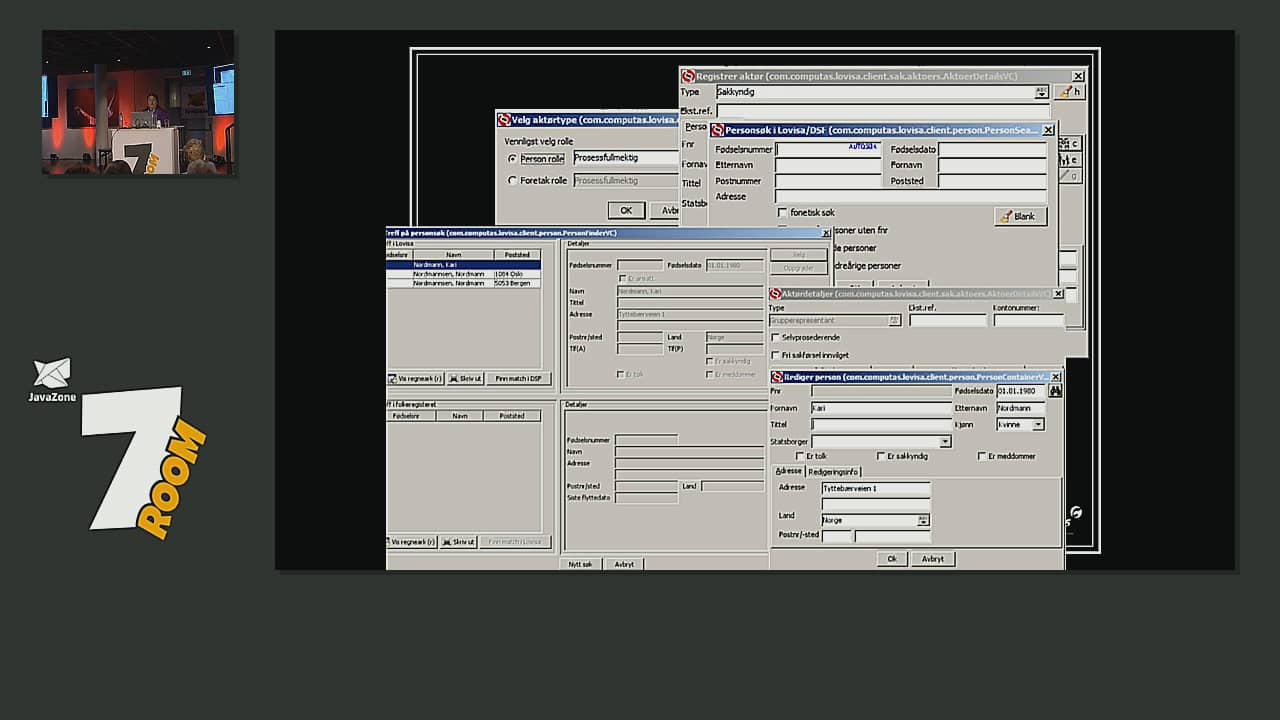Click the Adresse field with Tyttebærveien 1

coord(875,489)
